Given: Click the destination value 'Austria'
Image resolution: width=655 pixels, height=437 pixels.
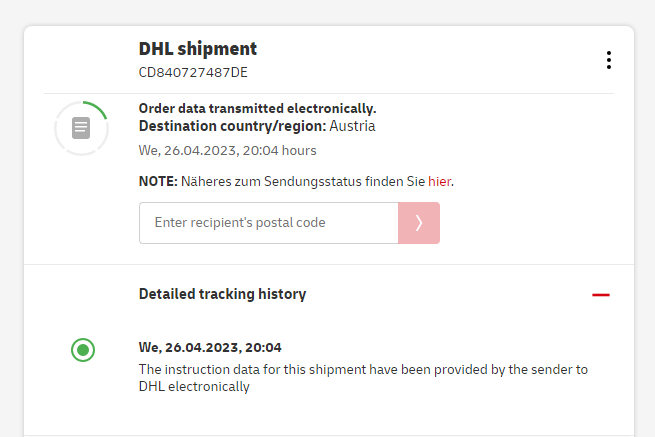Looking at the screenshot, I should pyautogui.click(x=352, y=126).
